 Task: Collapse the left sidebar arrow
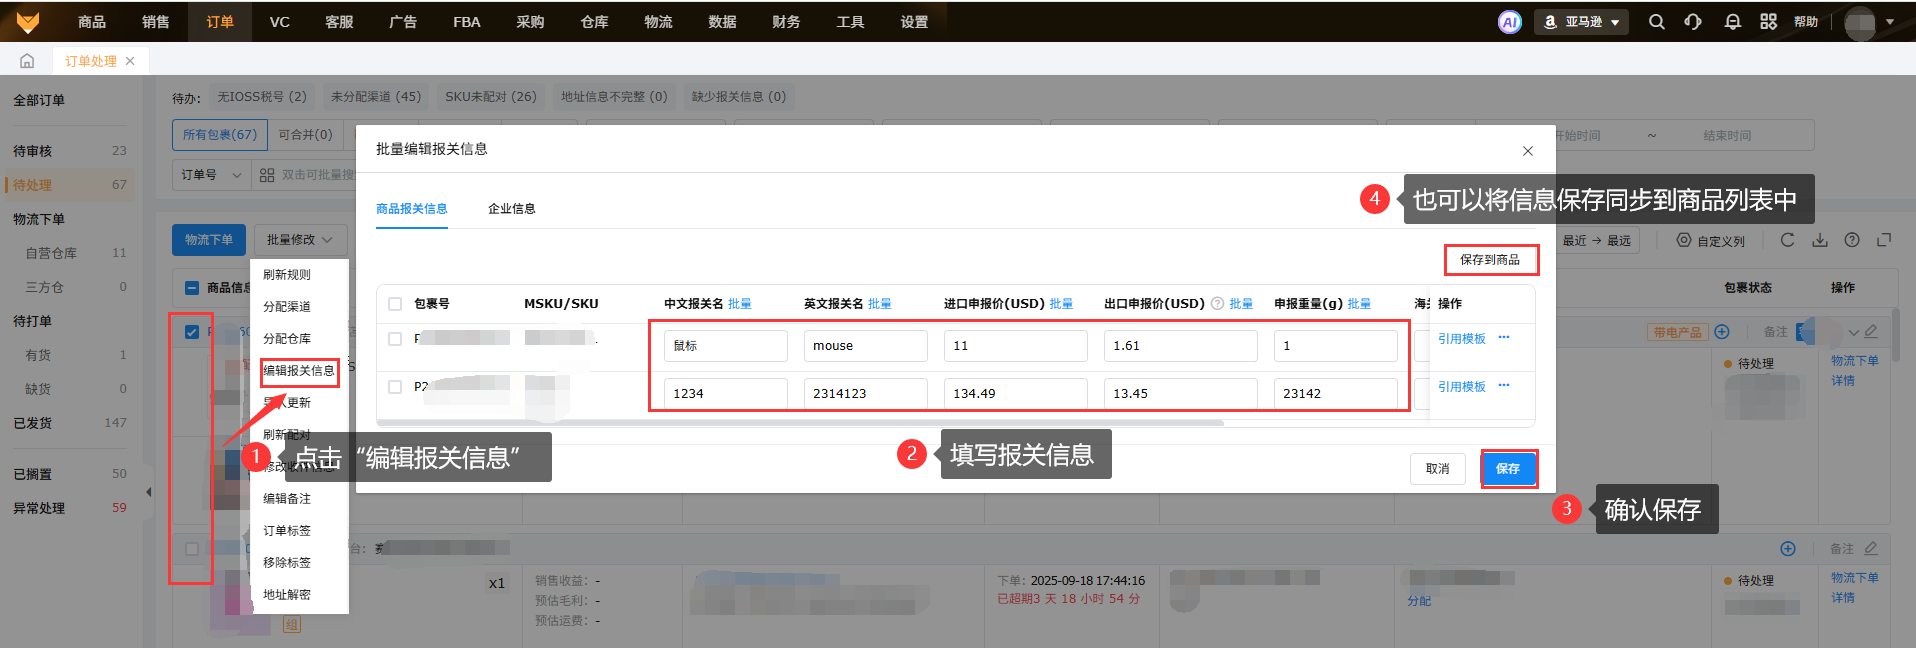[x=149, y=492]
